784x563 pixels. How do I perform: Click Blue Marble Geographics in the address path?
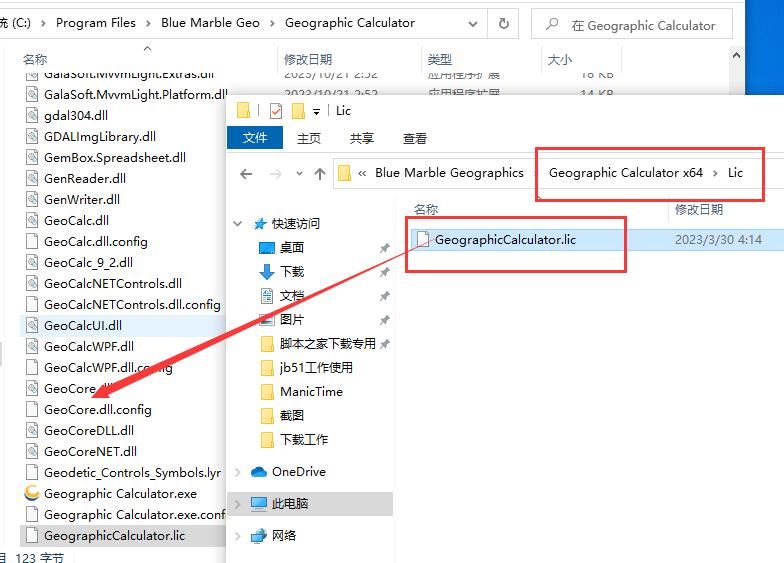click(449, 172)
